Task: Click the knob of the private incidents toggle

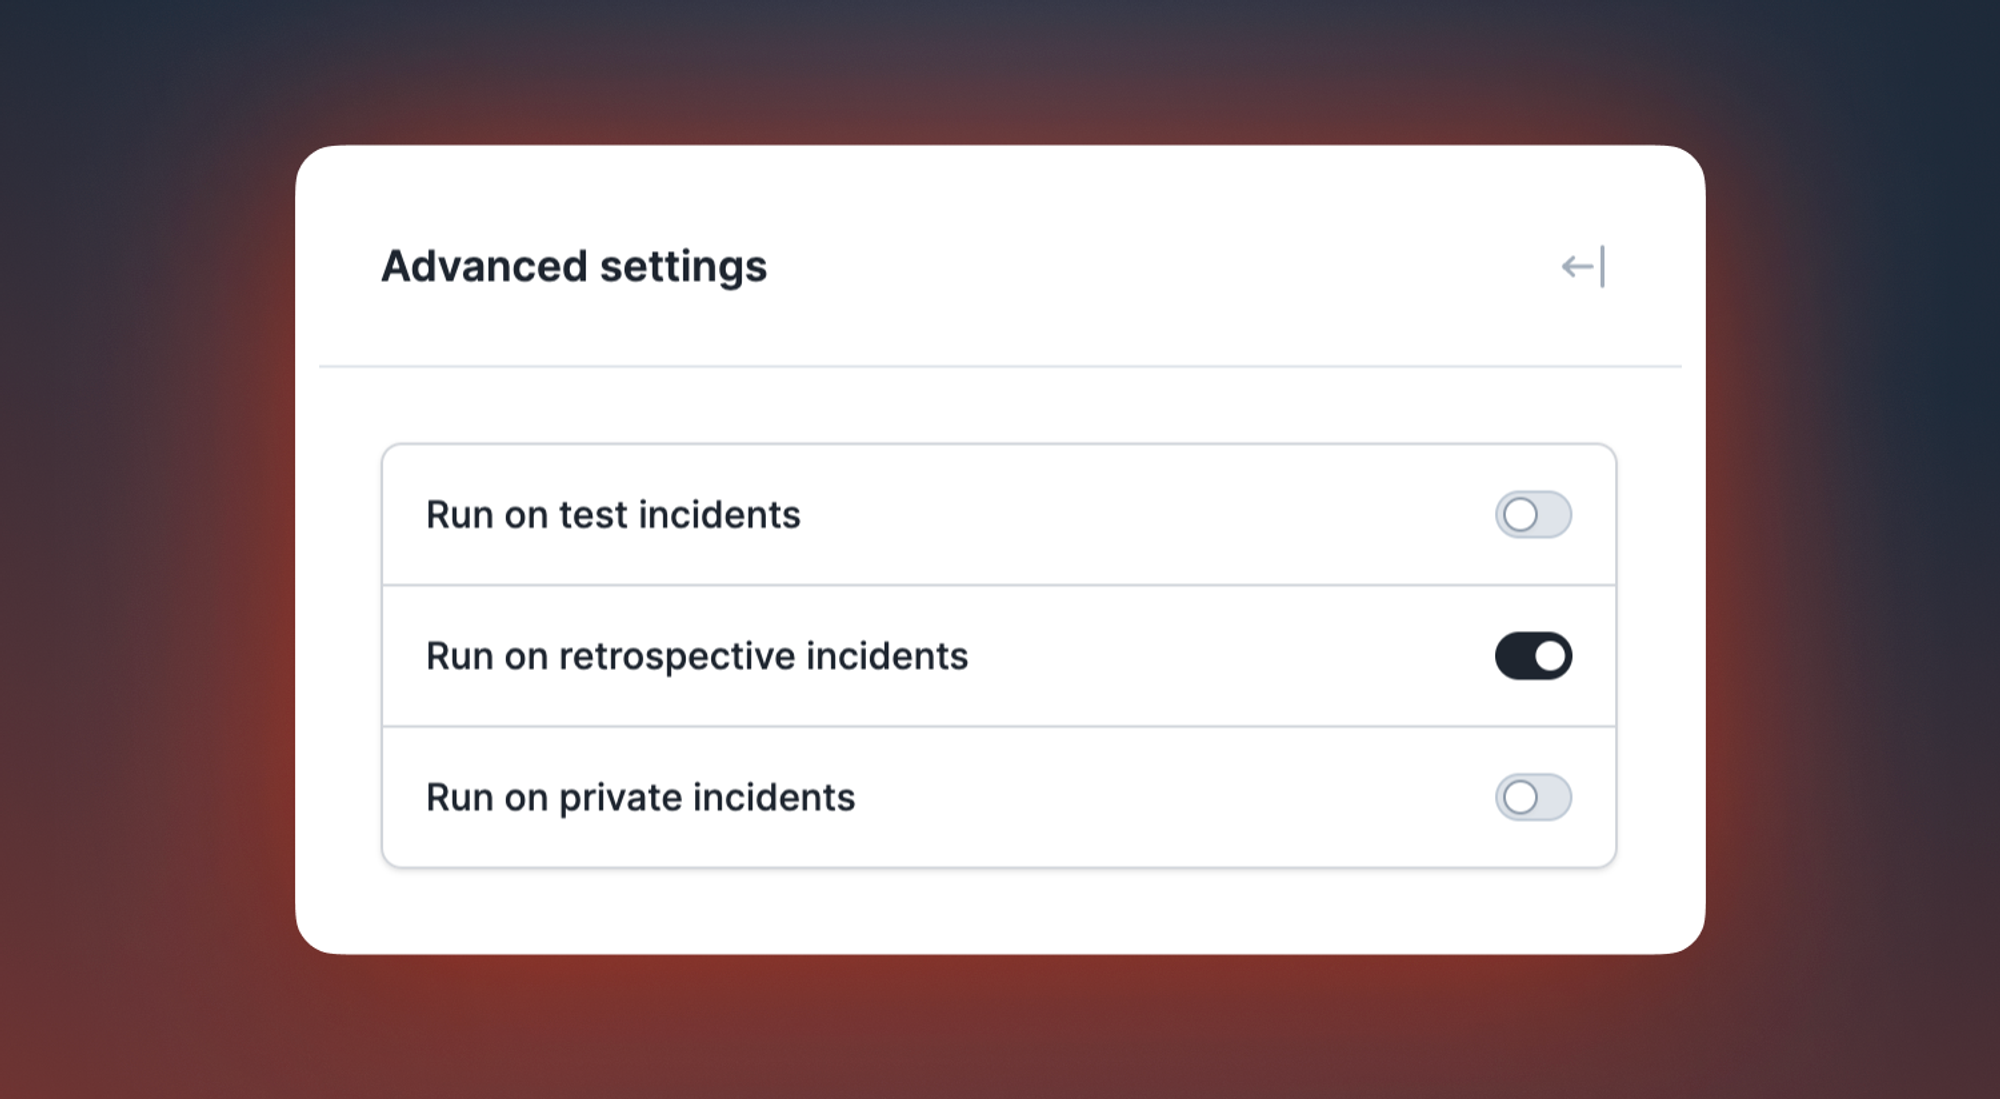Action: tap(1520, 797)
